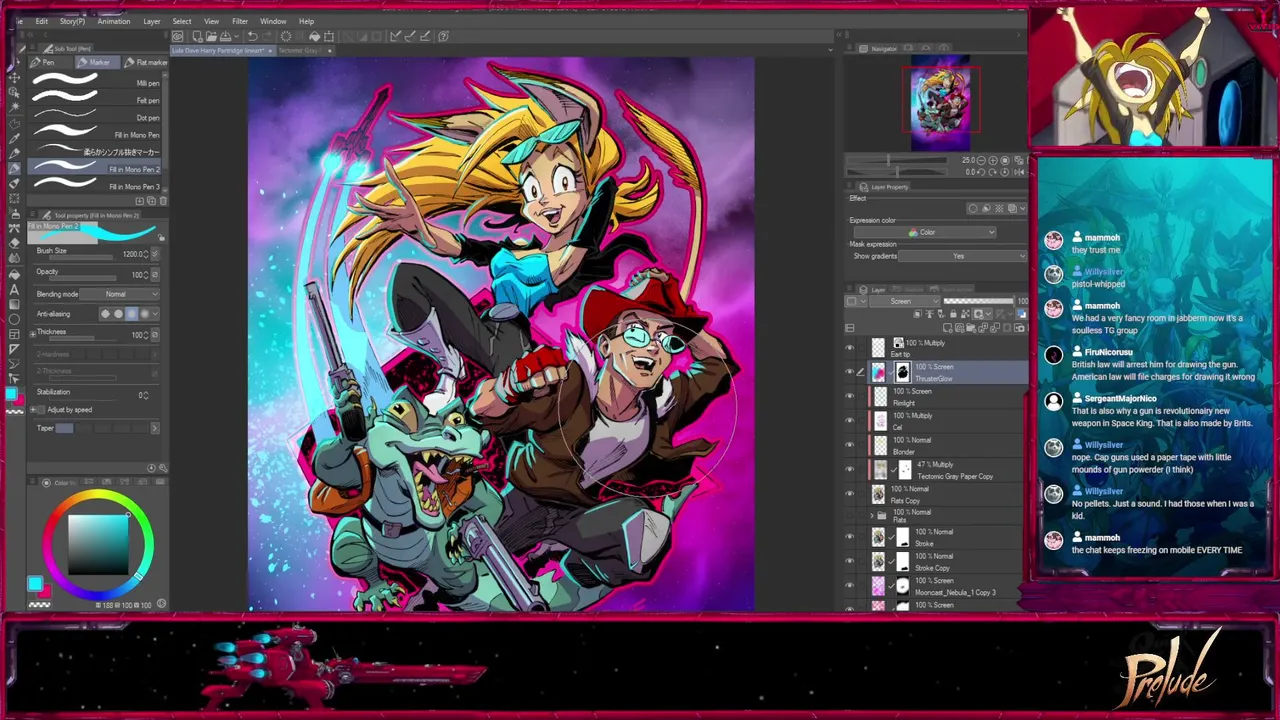The width and height of the screenshot is (1280, 720).
Task: Click the Lock layer icon
Action: click(953, 314)
